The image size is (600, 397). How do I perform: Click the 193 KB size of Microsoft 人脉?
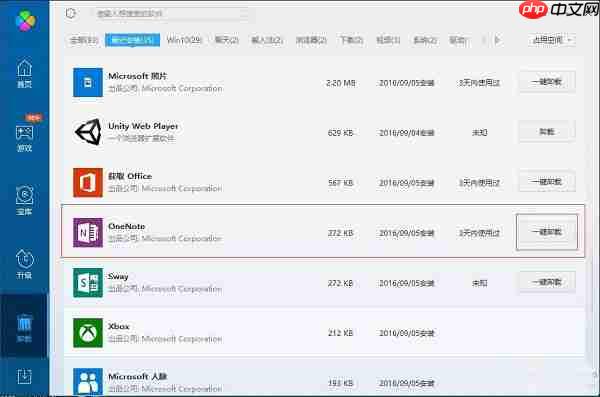[x=341, y=383]
